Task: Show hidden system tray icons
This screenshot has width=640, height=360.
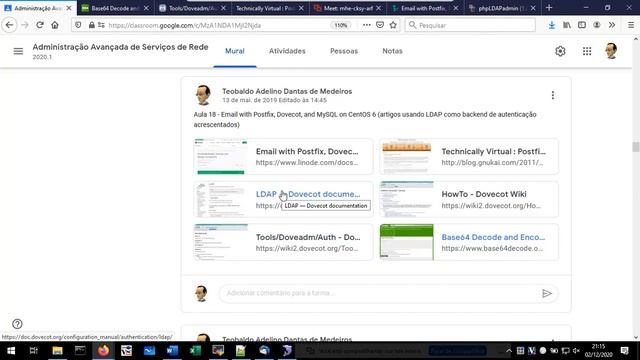Action: [509, 351]
